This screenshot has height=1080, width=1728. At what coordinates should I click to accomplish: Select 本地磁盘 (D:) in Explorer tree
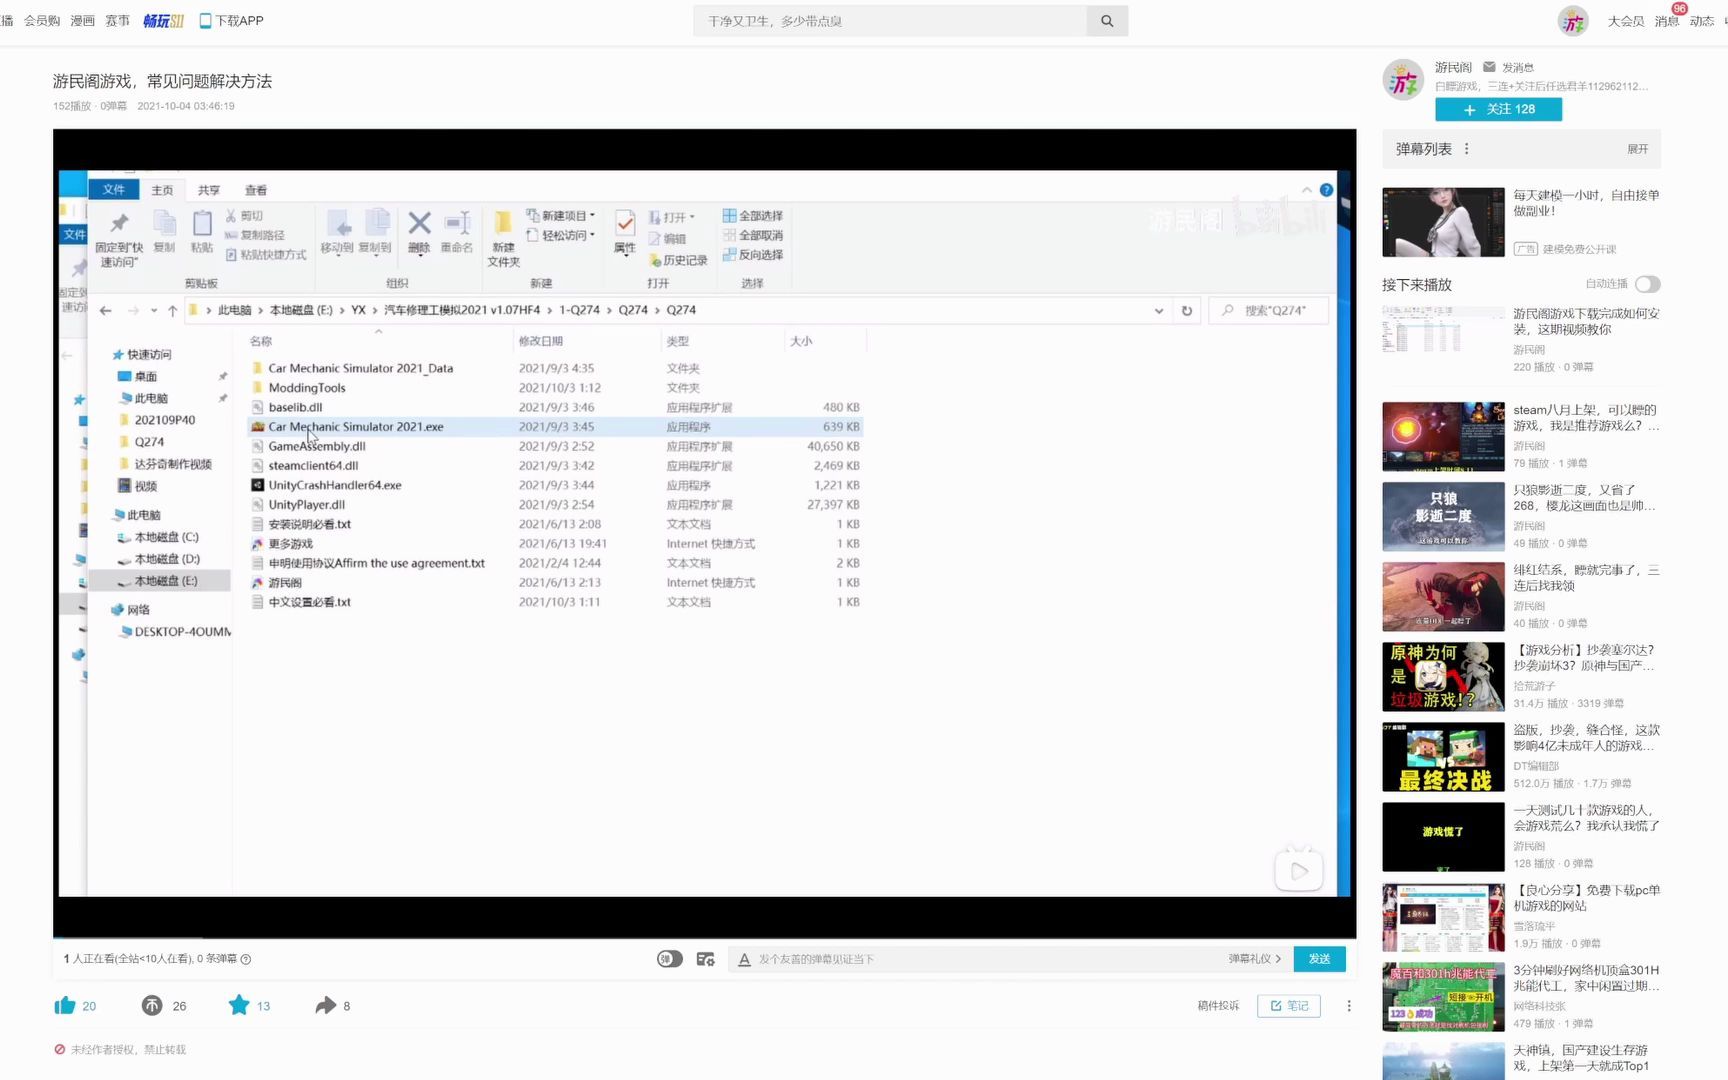[x=167, y=559]
